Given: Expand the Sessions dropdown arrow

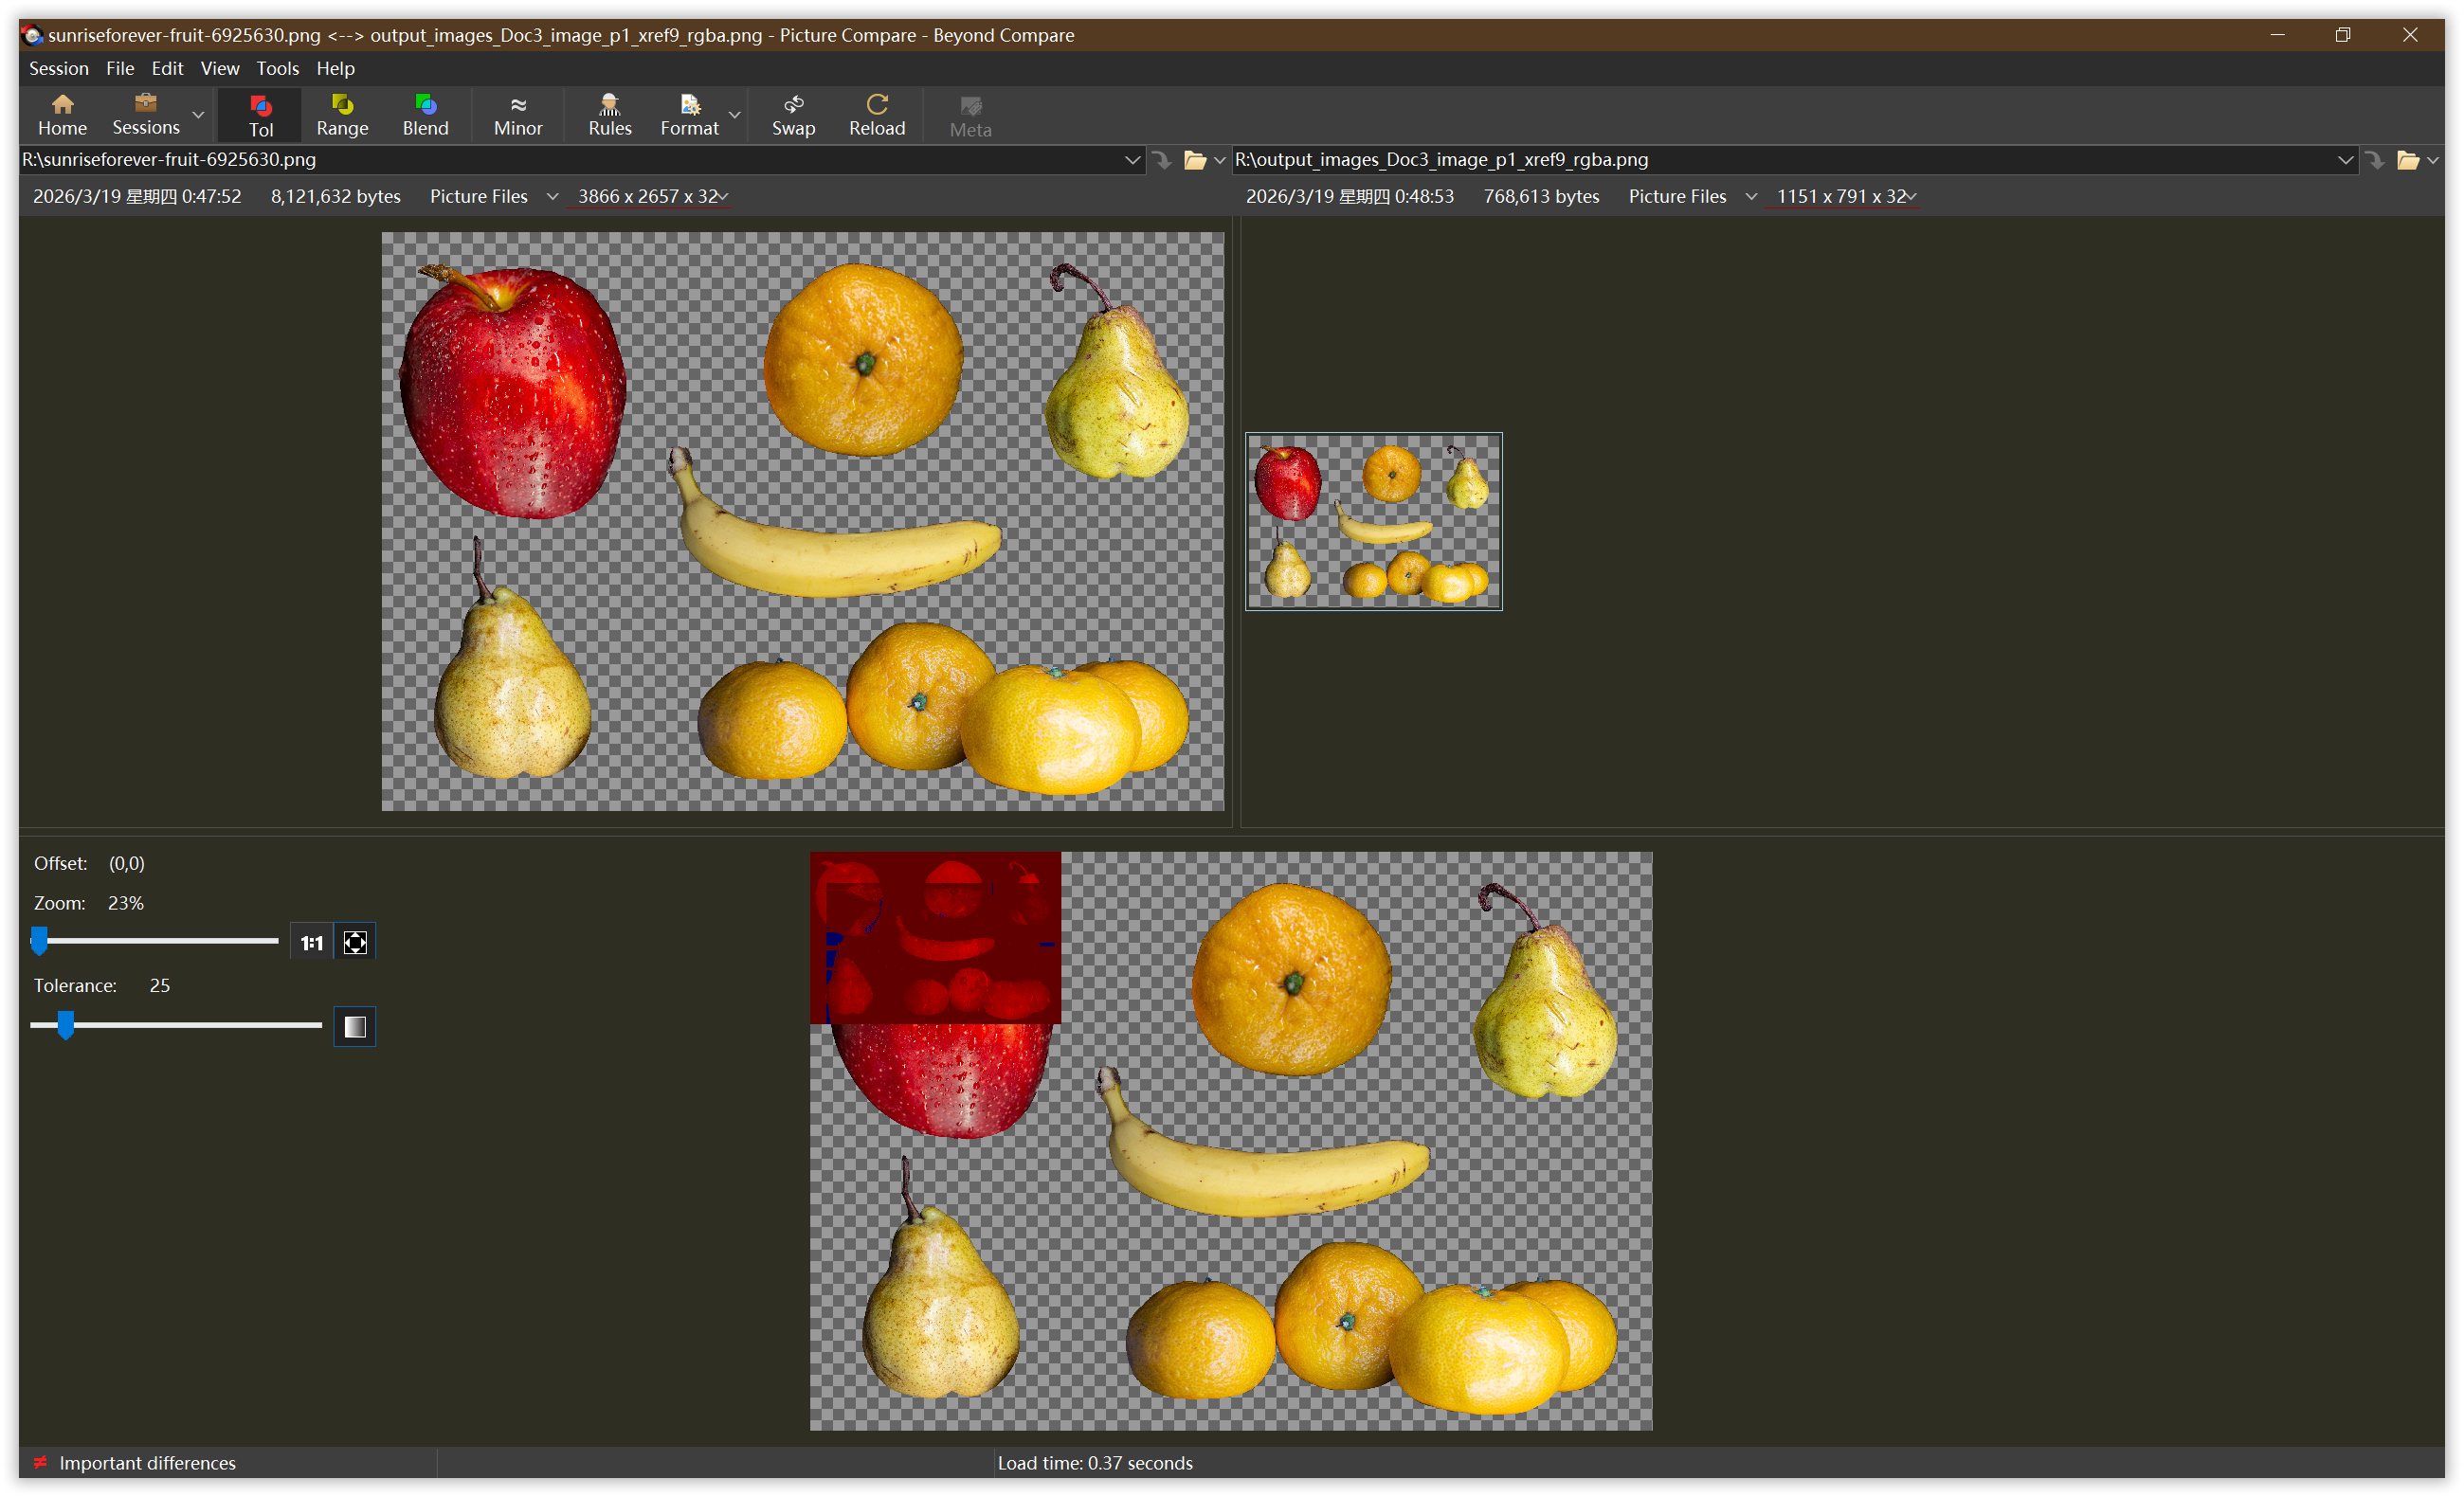Looking at the screenshot, I should tap(198, 115).
